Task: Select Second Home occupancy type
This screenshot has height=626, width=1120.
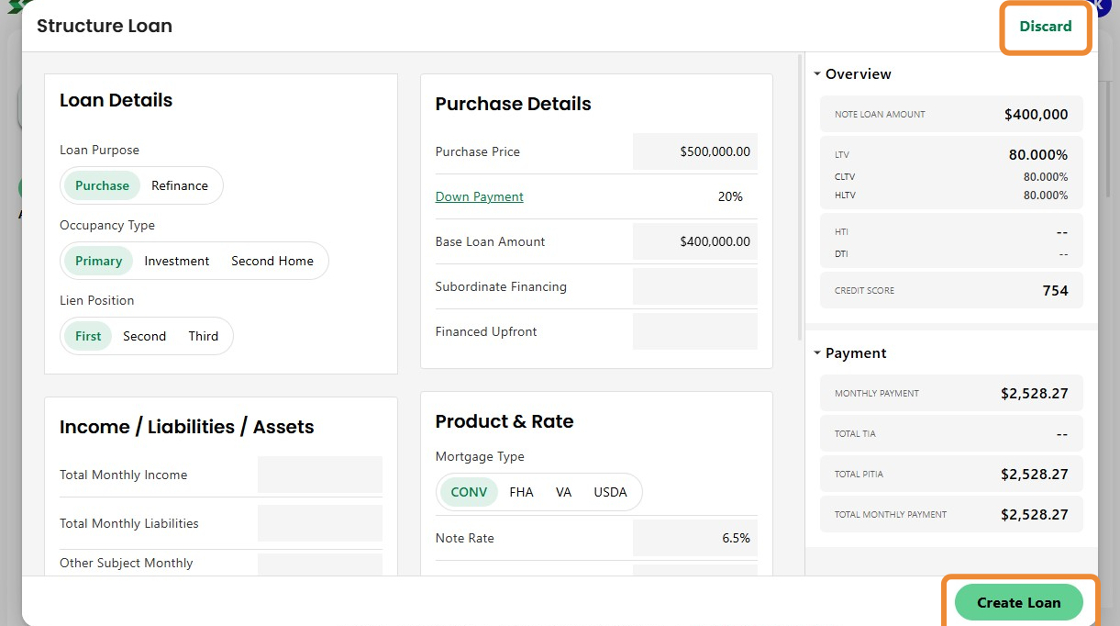Action: 272,261
